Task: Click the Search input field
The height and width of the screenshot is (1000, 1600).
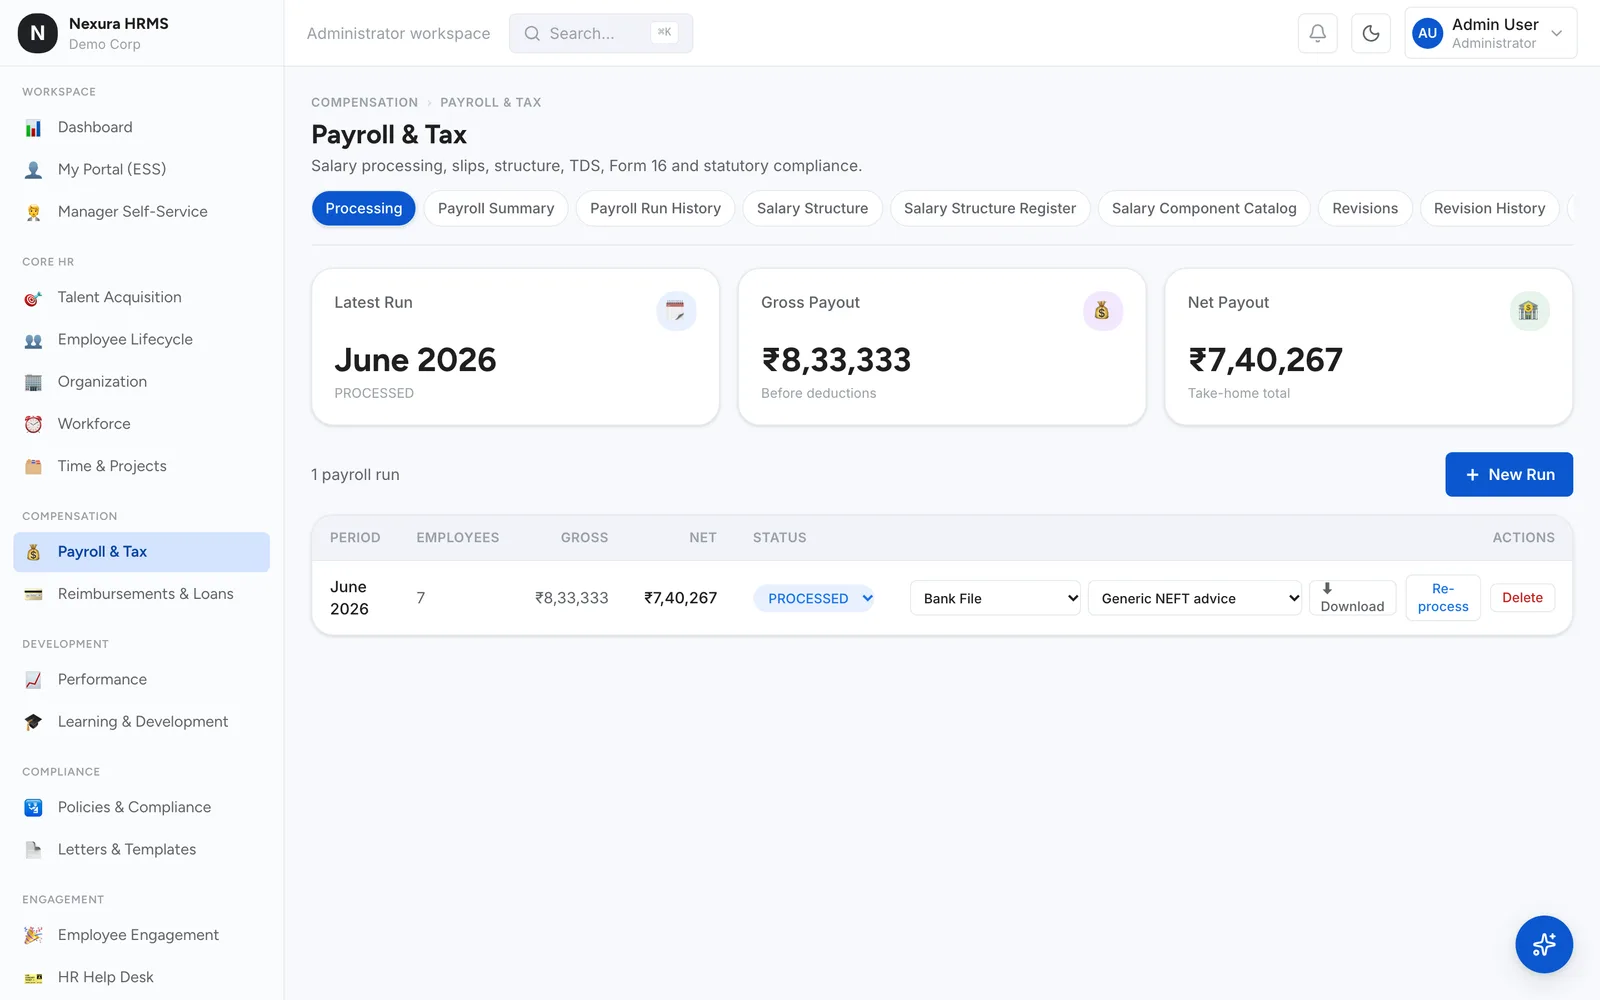Action: (x=601, y=33)
